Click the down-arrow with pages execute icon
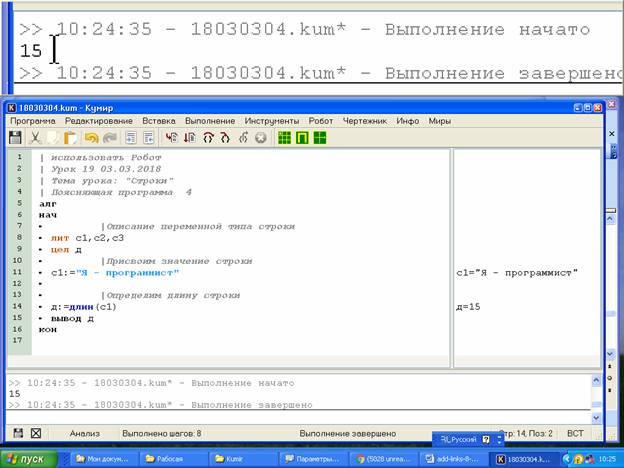The width and height of the screenshot is (624, 468). click(x=190, y=138)
